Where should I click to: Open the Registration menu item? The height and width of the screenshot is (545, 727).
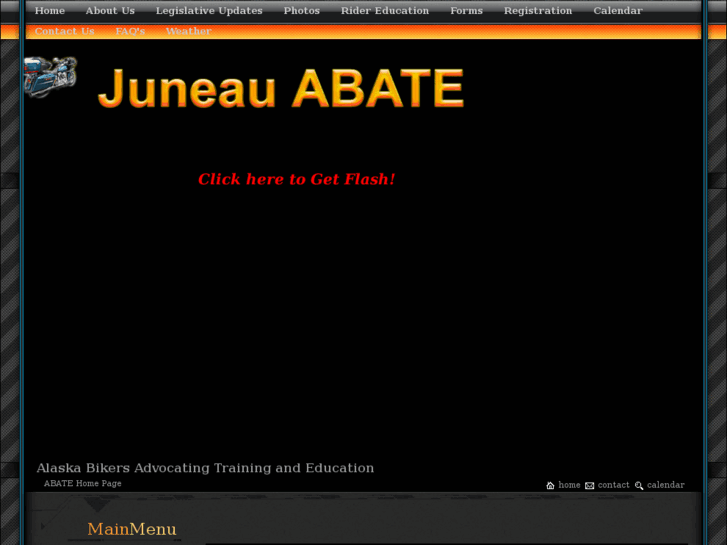538,11
